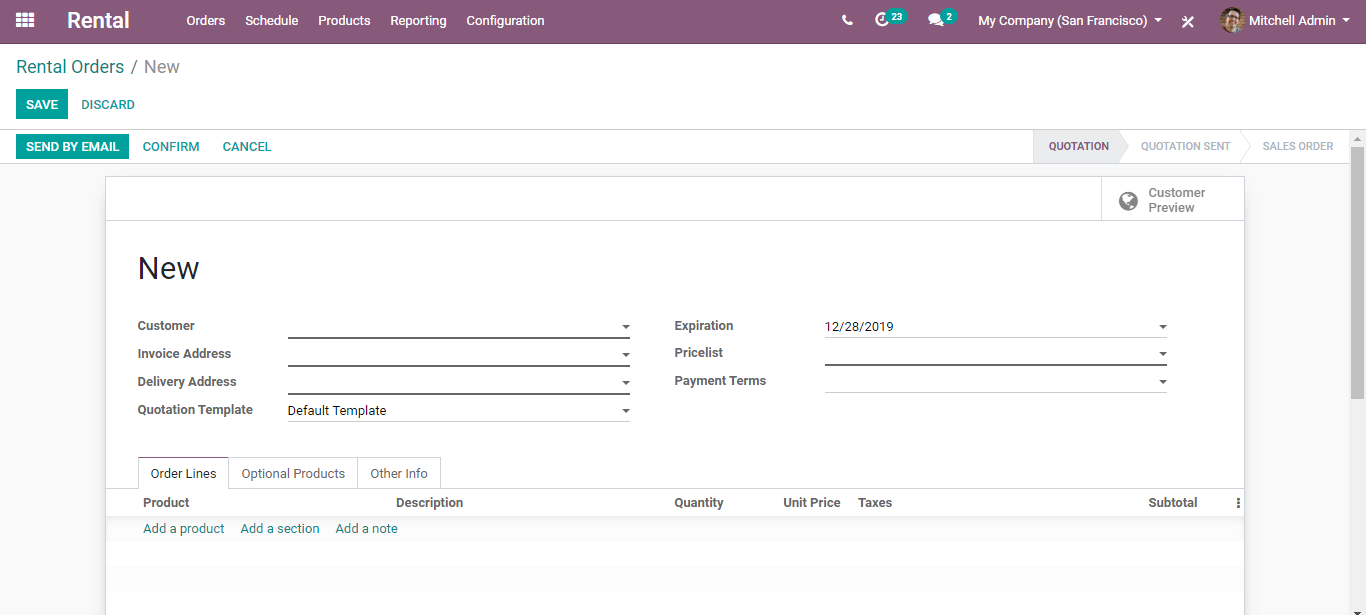
Task: Expand the Pricelist dropdown arrow
Action: (x=1163, y=354)
